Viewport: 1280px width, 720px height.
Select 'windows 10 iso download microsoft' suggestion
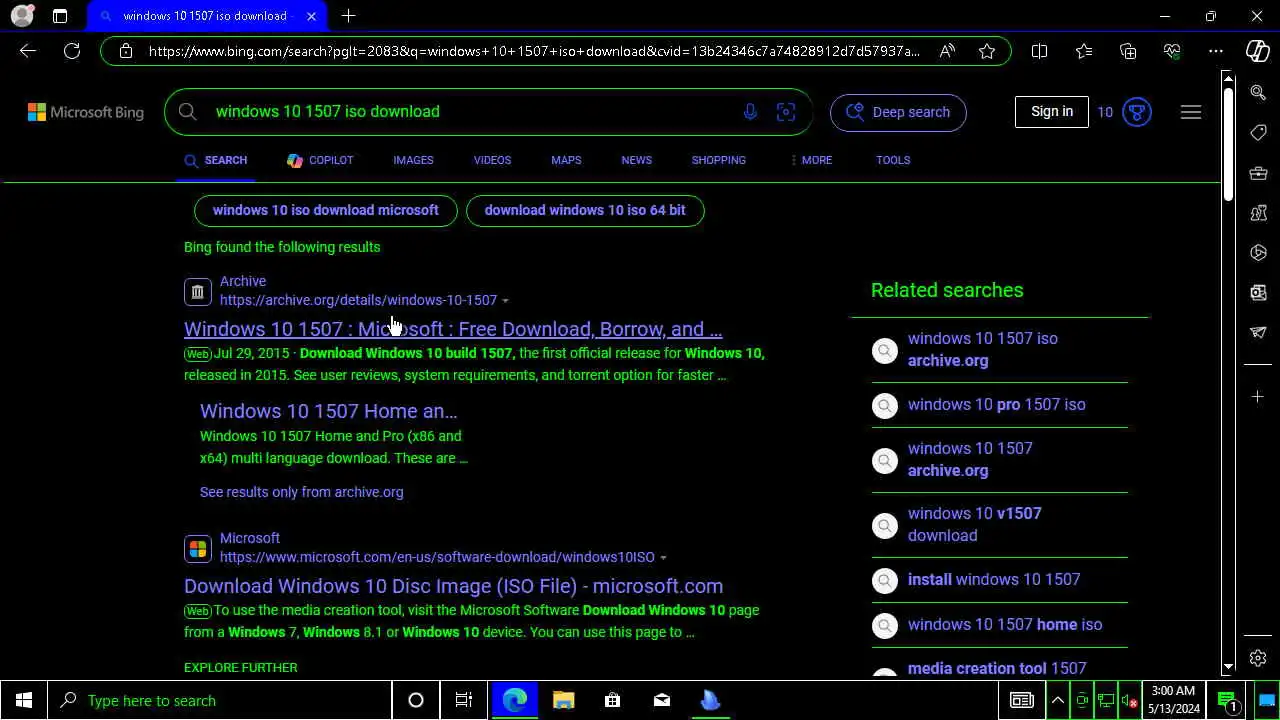pos(326,211)
